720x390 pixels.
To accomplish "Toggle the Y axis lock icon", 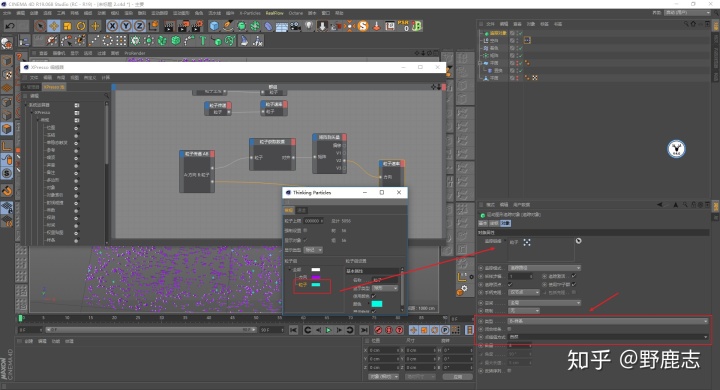I will pyautogui.click(x=126, y=26).
